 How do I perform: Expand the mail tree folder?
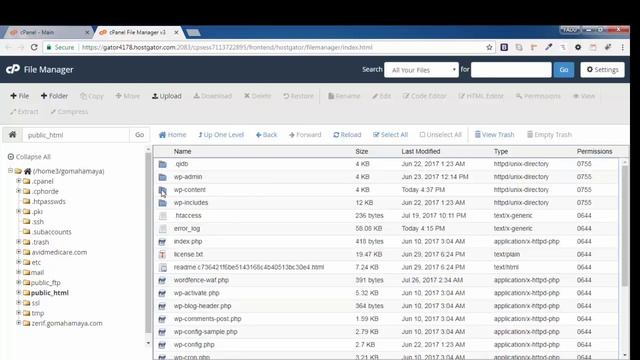[x=18, y=272]
